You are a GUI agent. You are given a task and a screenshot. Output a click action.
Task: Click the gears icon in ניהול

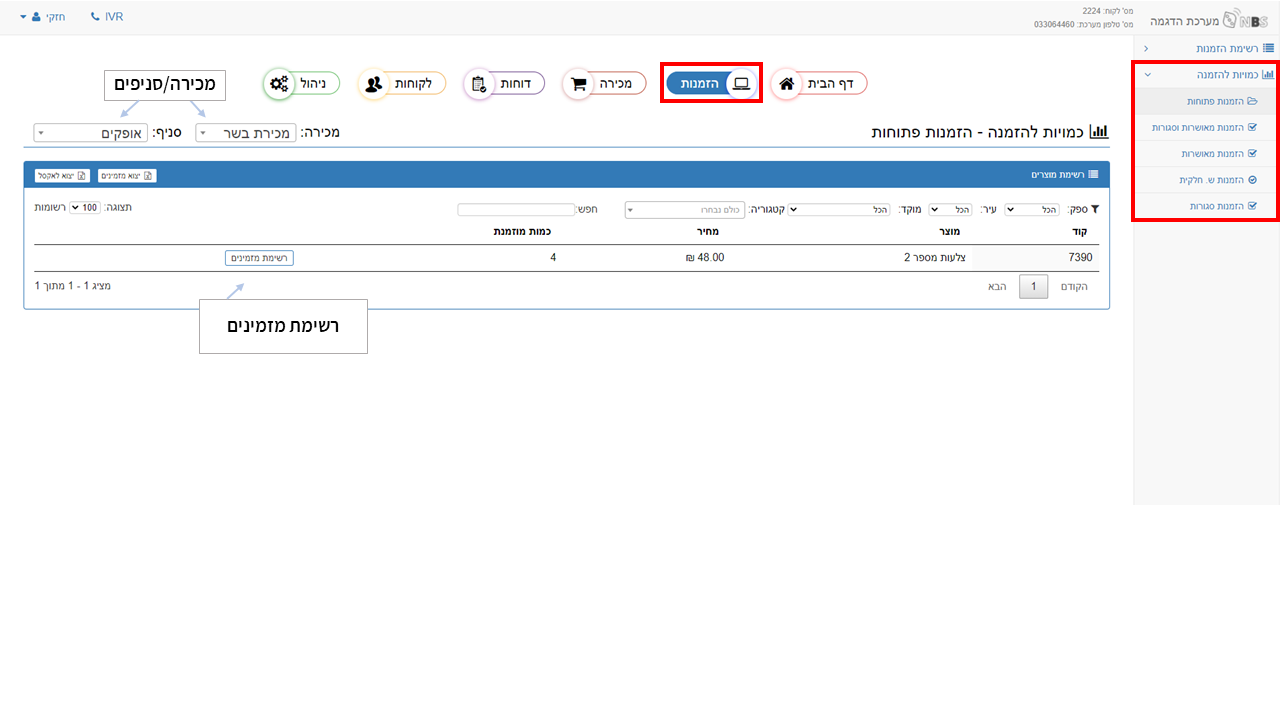pyautogui.click(x=279, y=84)
